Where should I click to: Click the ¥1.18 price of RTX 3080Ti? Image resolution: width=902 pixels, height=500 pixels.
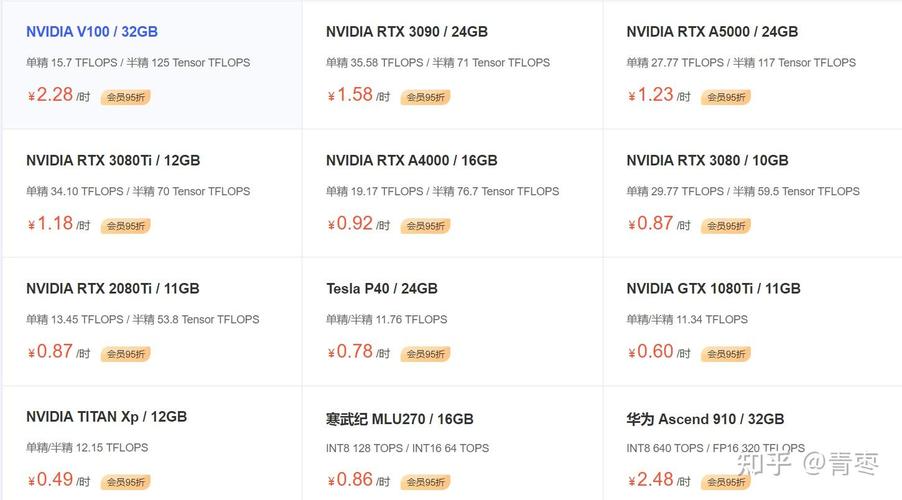[x=51, y=223]
